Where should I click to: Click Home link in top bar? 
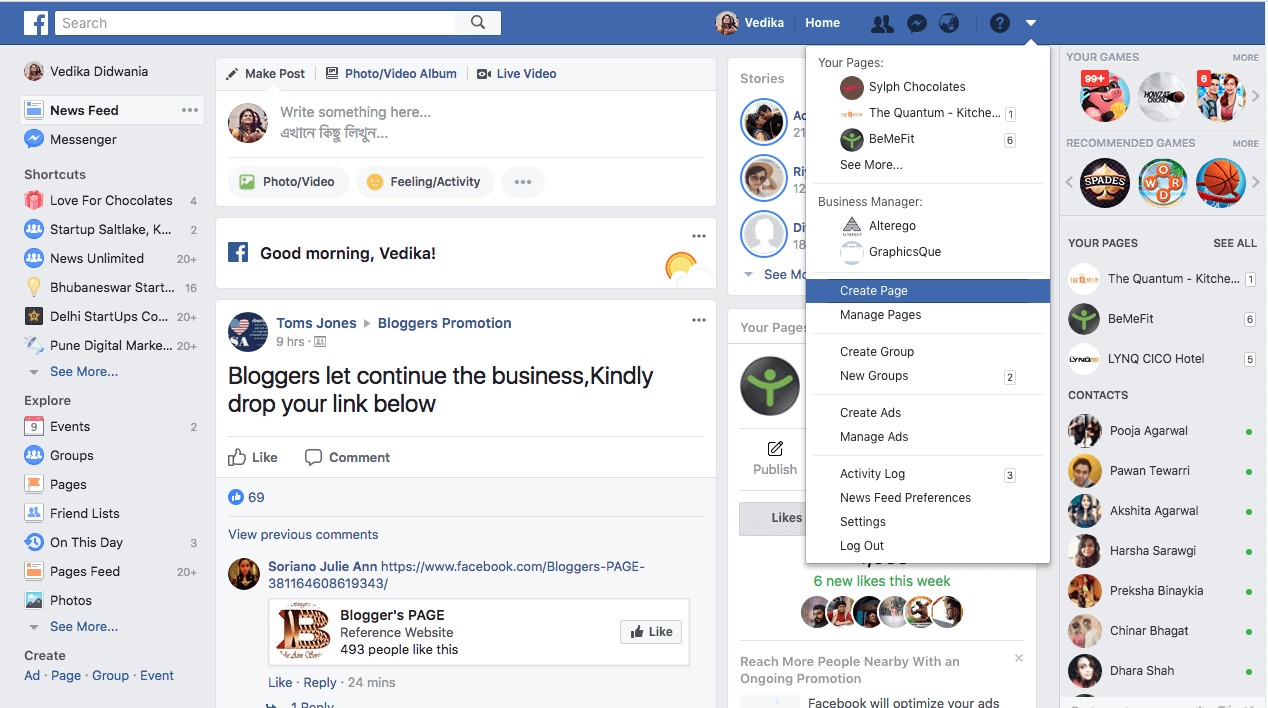pos(823,23)
